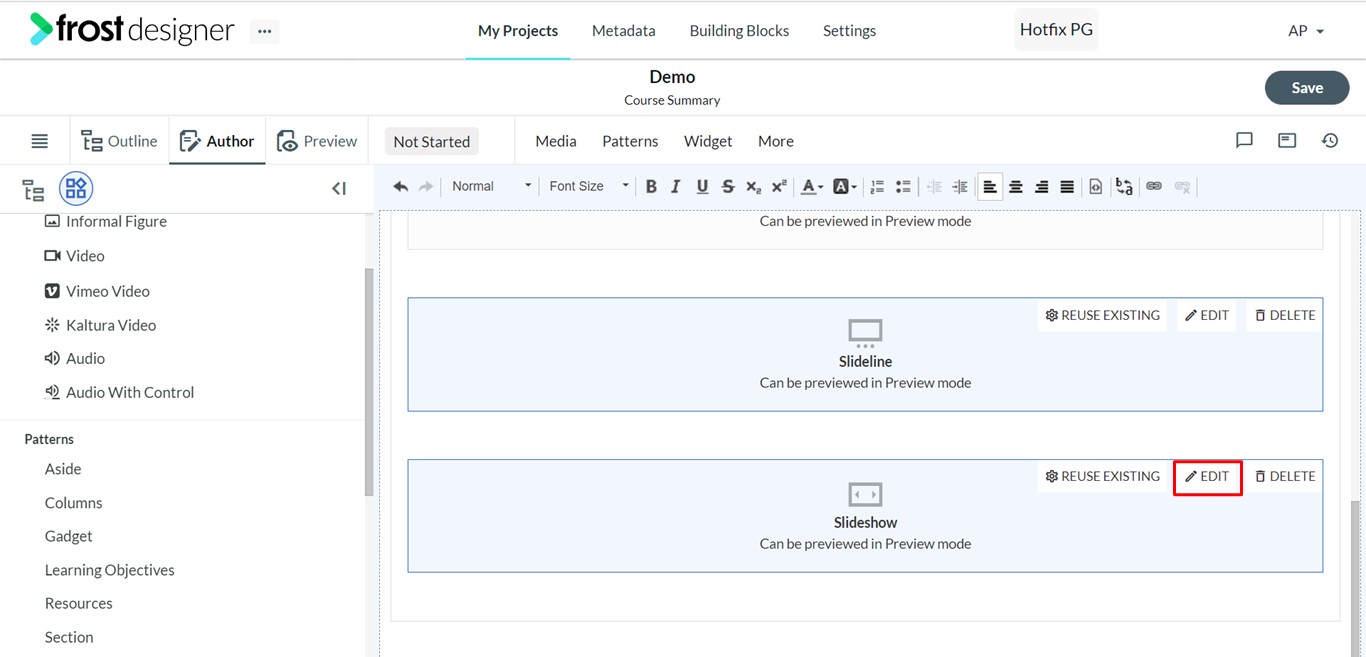Insert a numbered list
This screenshot has width=1366, height=657.
click(877, 186)
